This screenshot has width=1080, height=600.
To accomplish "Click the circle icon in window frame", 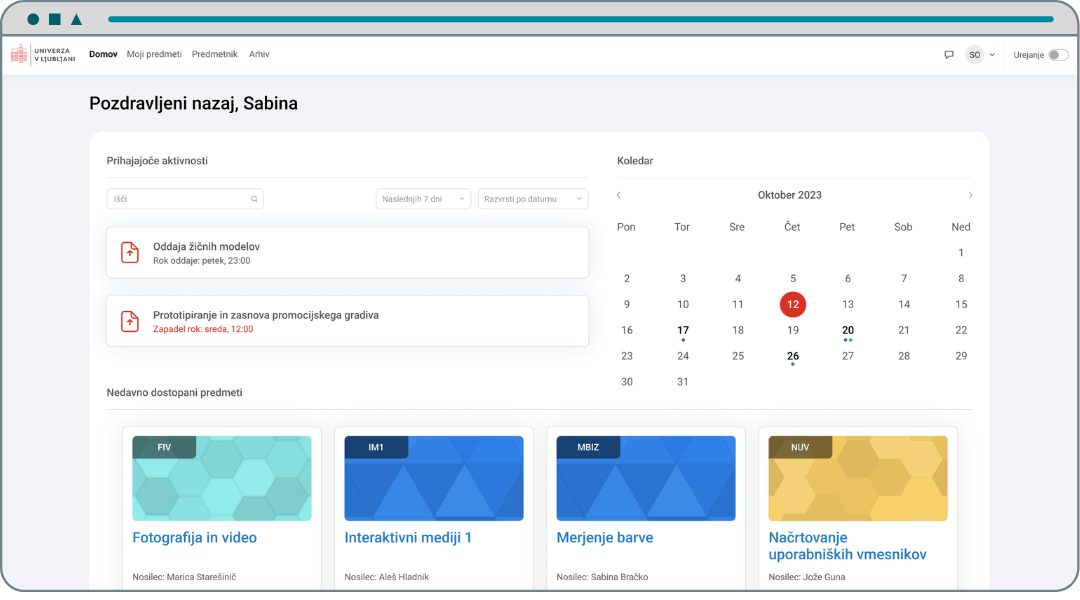I will pos(33,19).
